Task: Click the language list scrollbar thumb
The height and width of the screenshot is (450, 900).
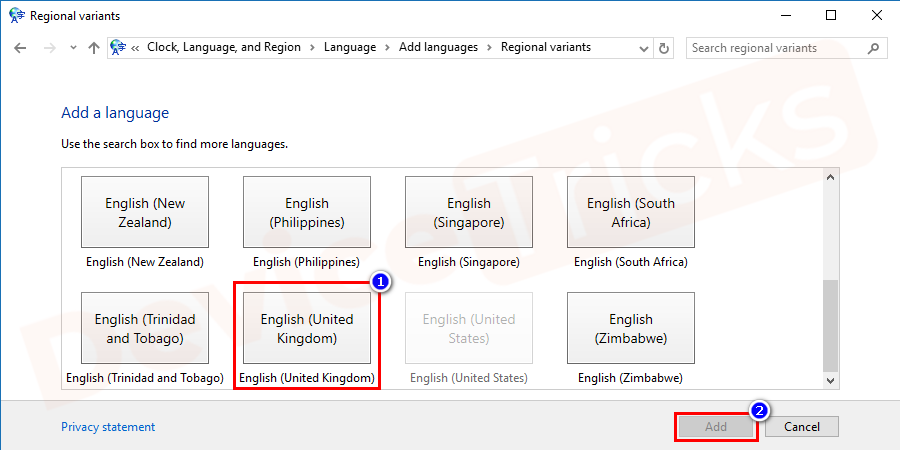Action: [831, 326]
